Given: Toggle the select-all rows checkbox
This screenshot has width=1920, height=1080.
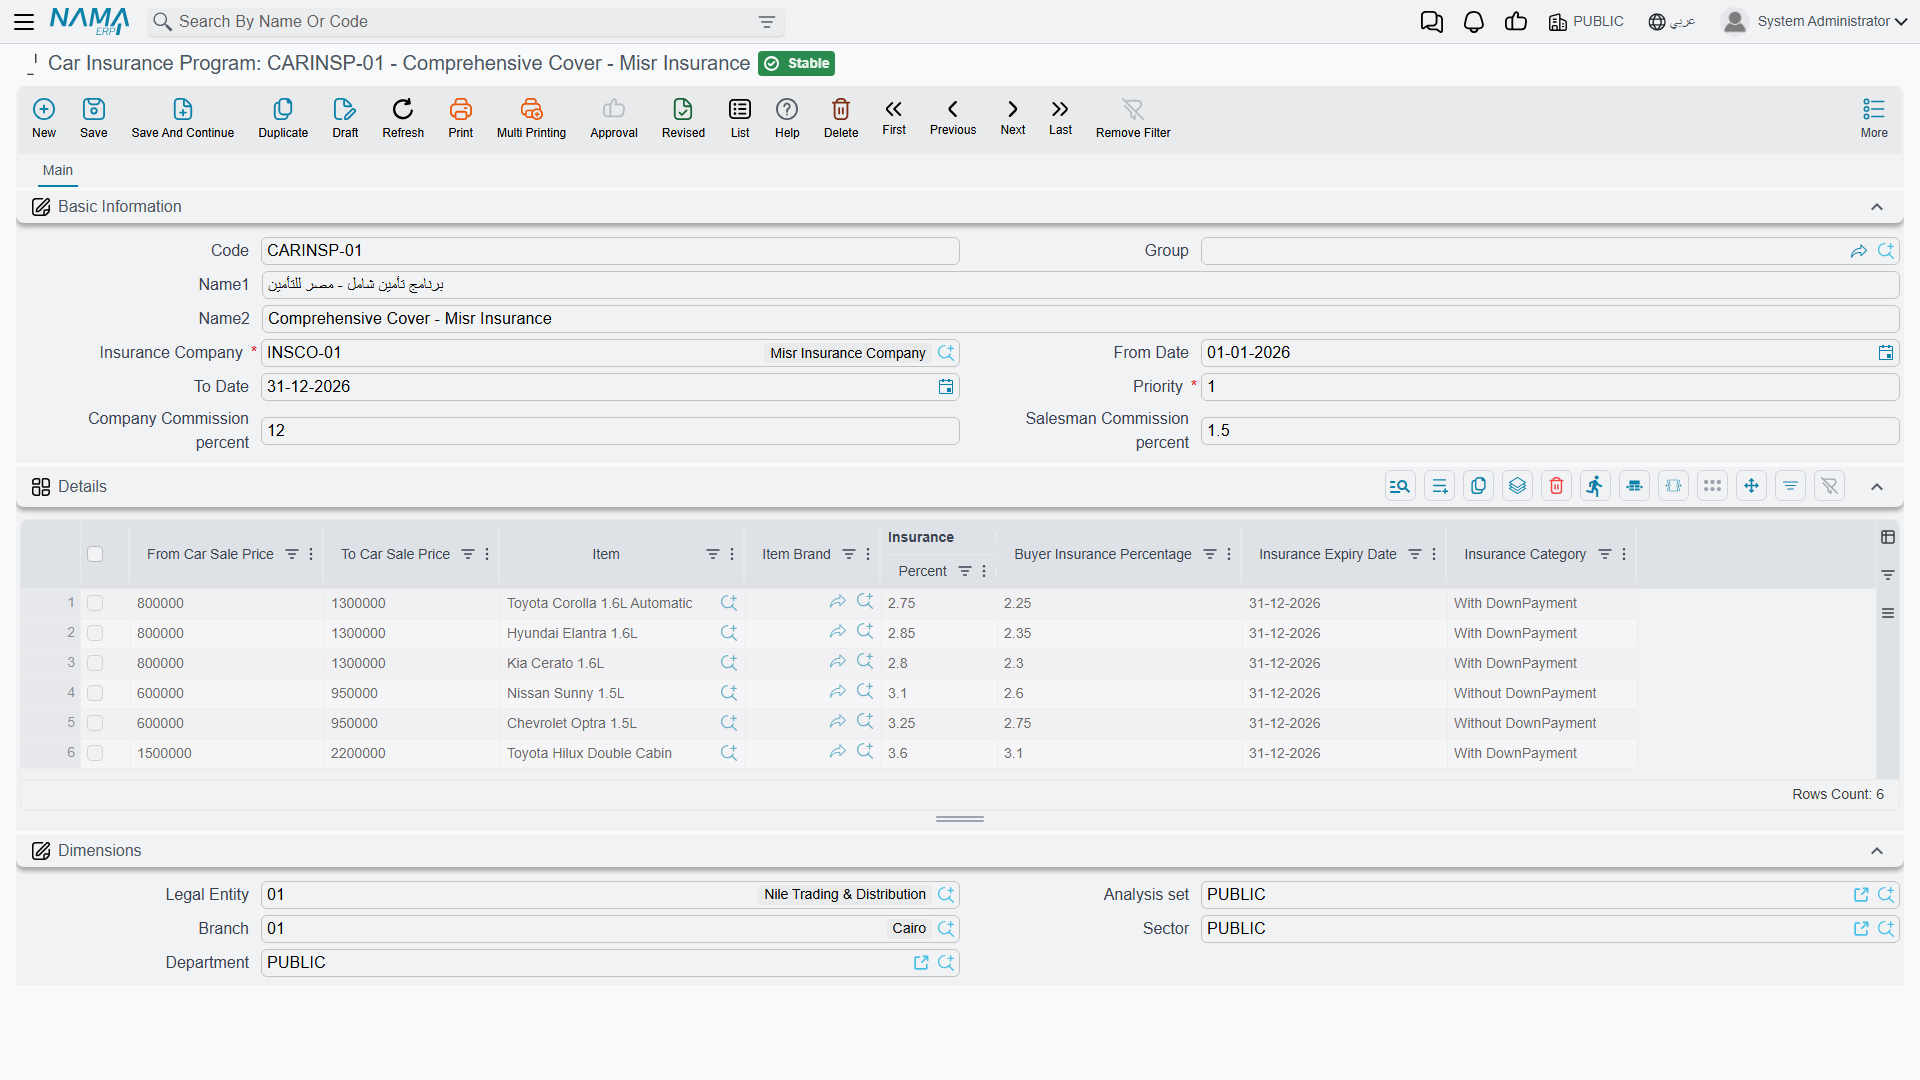Looking at the screenshot, I should [95, 554].
